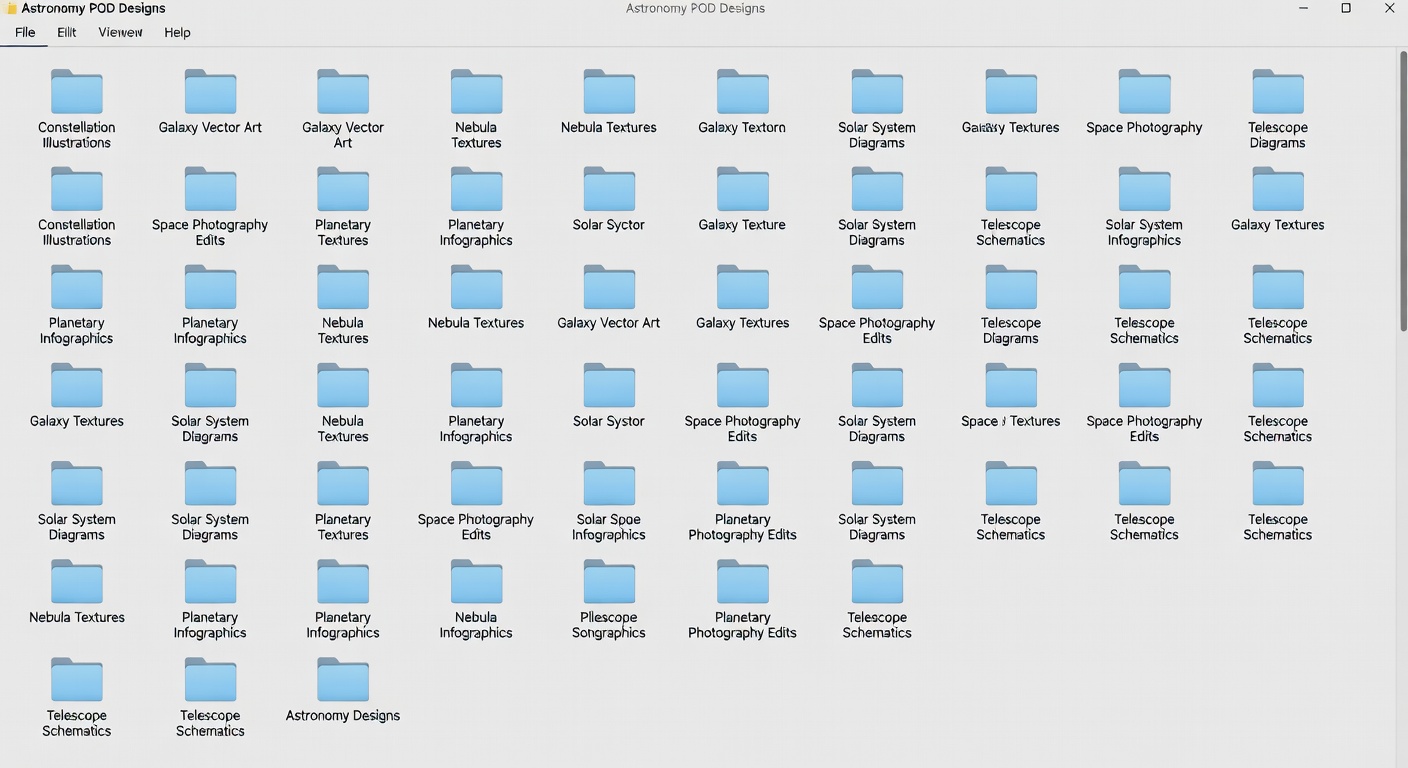Click the folder icon in title bar
The width and height of the screenshot is (1408, 768).
[12, 9]
